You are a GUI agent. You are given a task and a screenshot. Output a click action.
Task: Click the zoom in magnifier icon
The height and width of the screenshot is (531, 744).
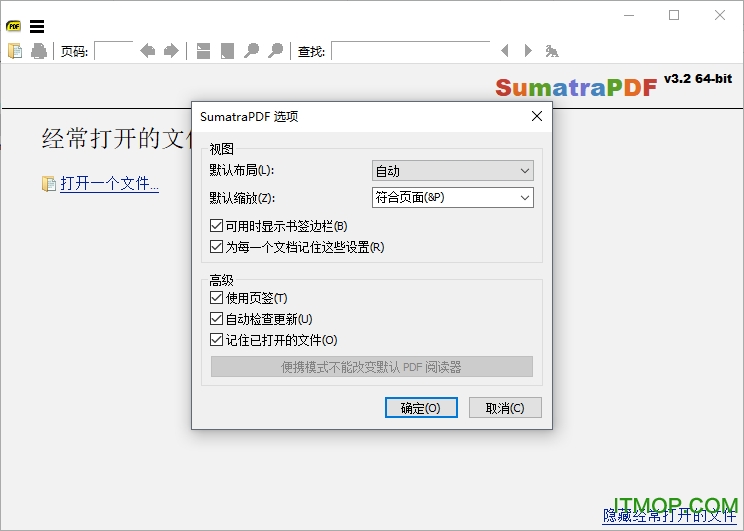pyautogui.click(x=275, y=51)
